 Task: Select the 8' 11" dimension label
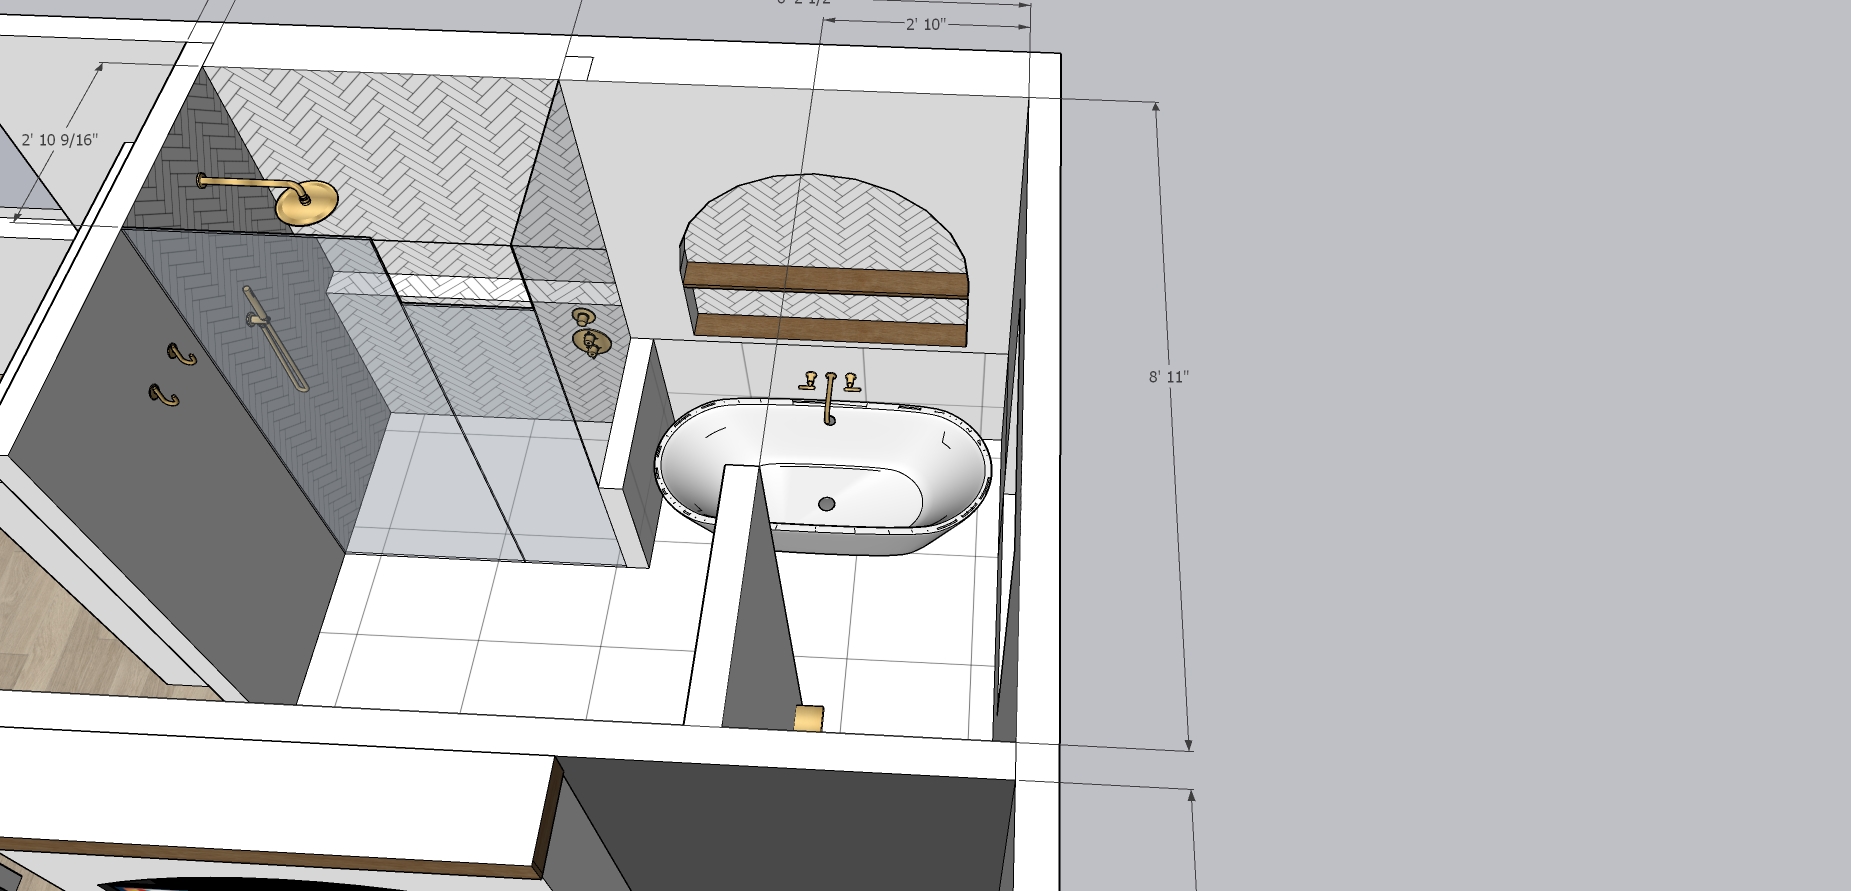coord(1168,377)
